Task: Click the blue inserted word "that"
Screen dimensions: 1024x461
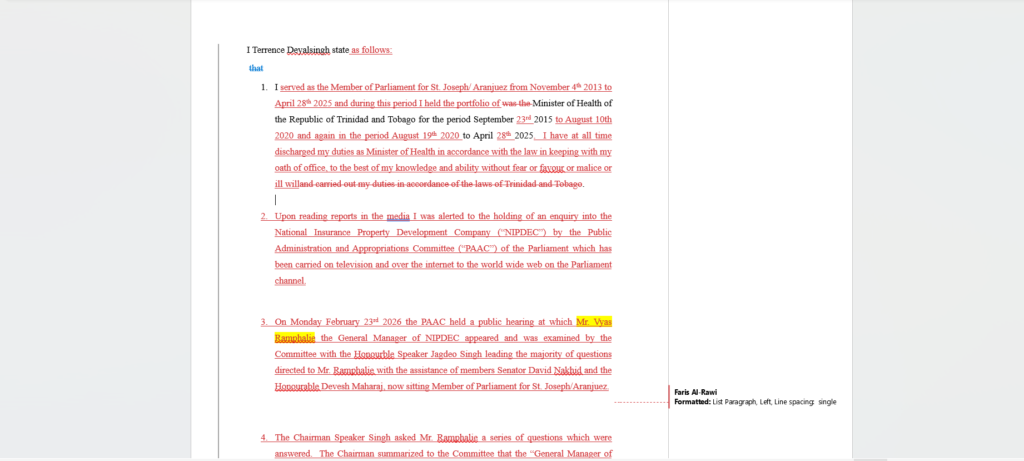Action: click(256, 69)
